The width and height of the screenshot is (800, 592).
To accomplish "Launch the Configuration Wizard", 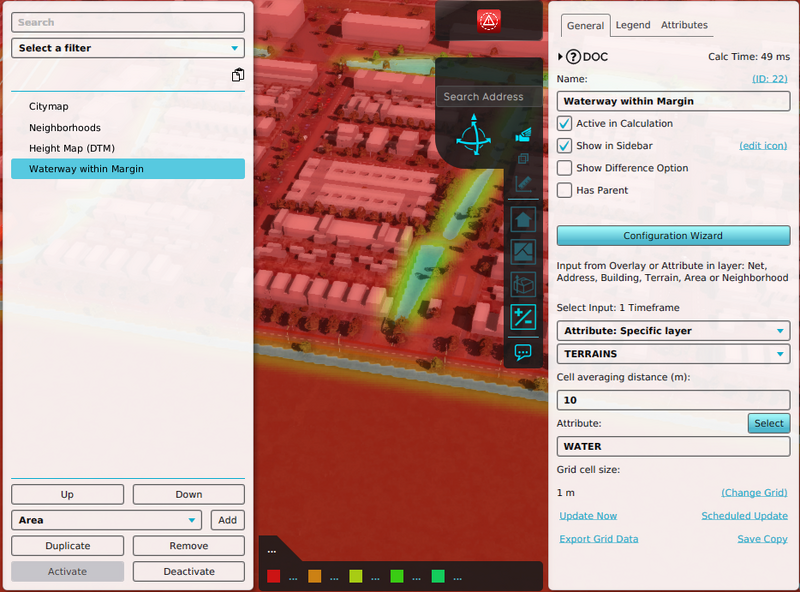I will (672, 236).
